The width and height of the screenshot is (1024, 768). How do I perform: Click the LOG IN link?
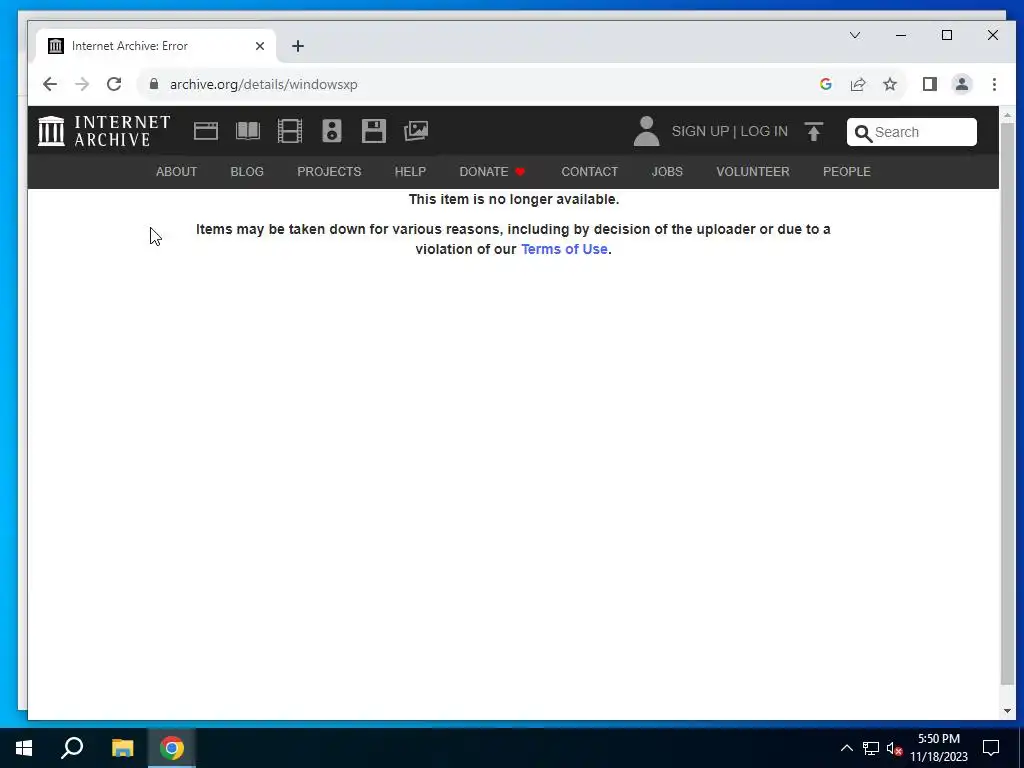click(x=764, y=131)
